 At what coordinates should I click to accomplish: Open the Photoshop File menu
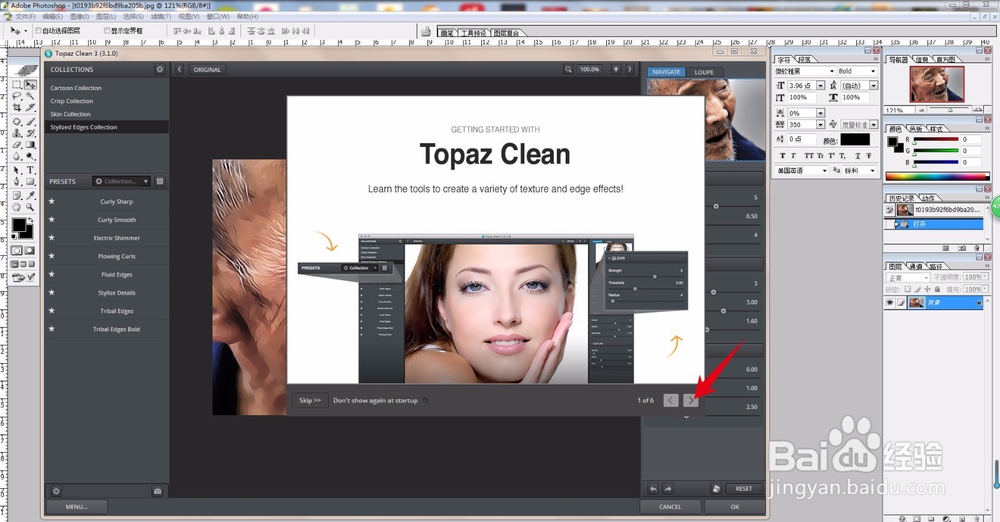coord(25,17)
